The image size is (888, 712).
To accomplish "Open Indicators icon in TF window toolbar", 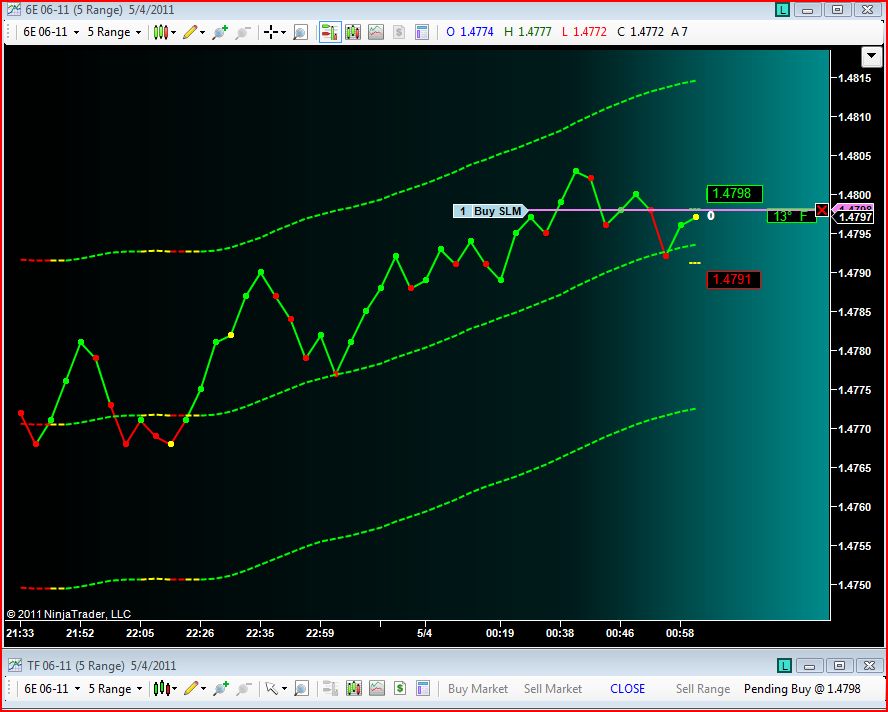I will coord(377,689).
